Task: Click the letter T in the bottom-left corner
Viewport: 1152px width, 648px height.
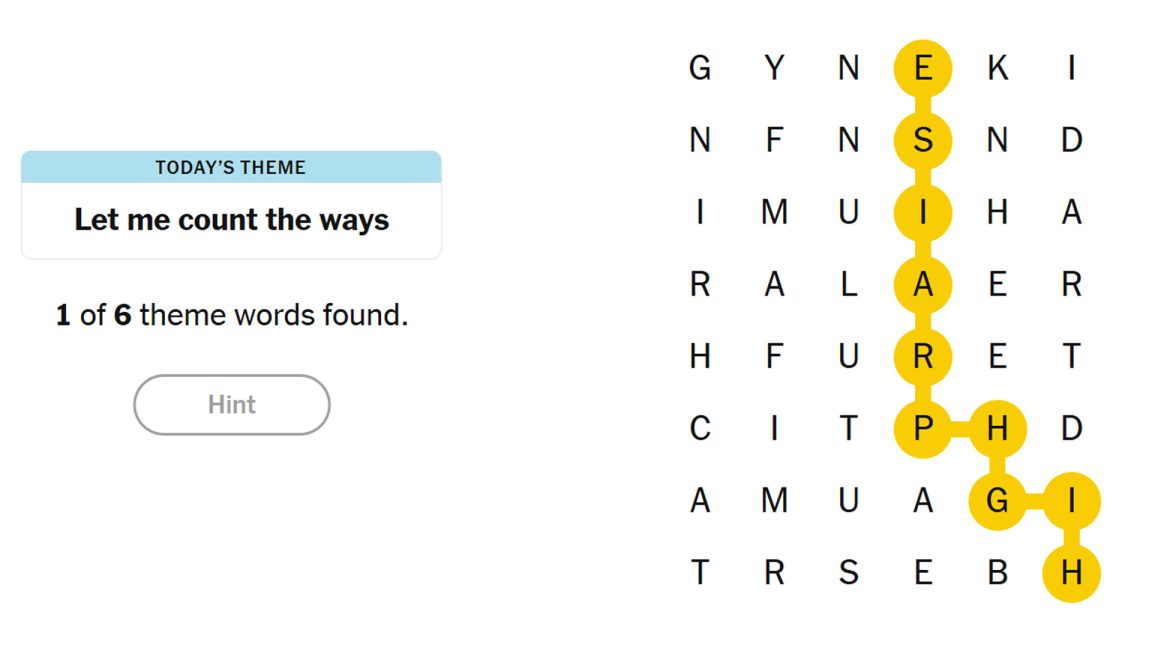Action: click(700, 572)
